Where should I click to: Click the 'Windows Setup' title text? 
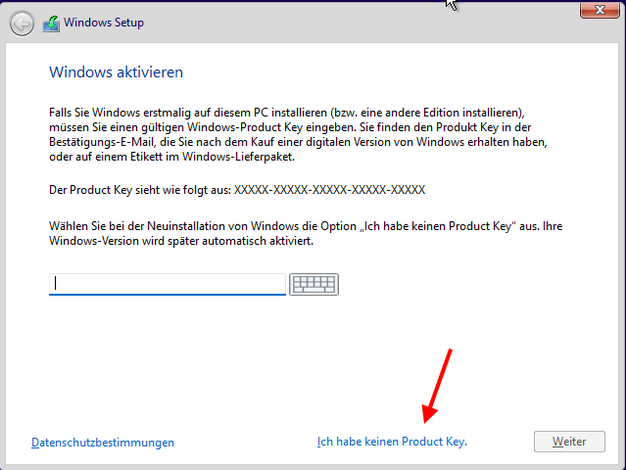click(103, 21)
